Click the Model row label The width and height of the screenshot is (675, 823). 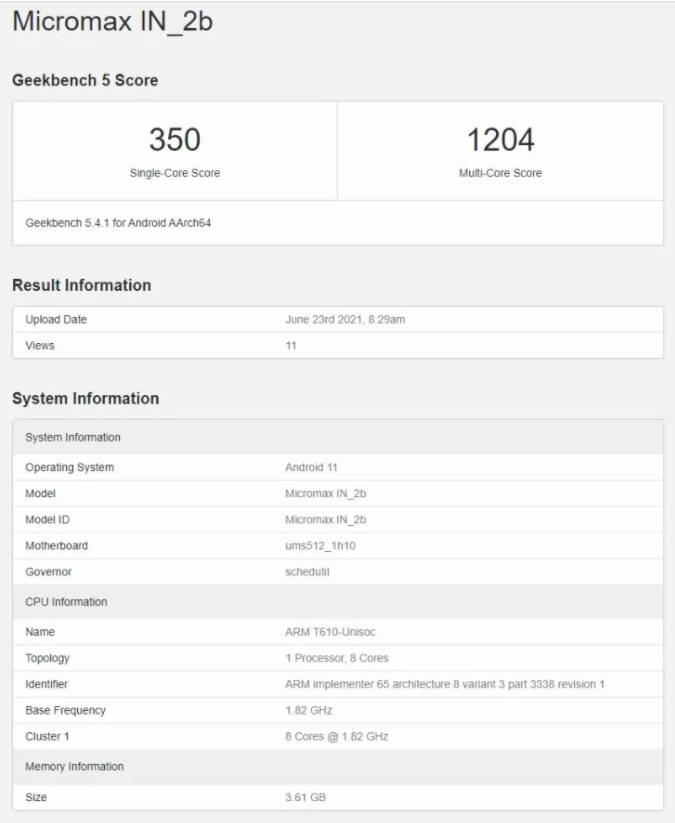pos(40,493)
